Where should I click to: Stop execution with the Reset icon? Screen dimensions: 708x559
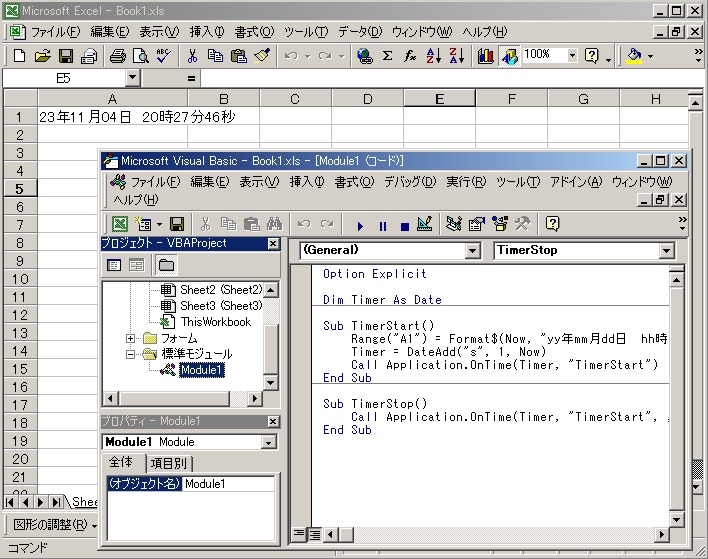point(405,226)
